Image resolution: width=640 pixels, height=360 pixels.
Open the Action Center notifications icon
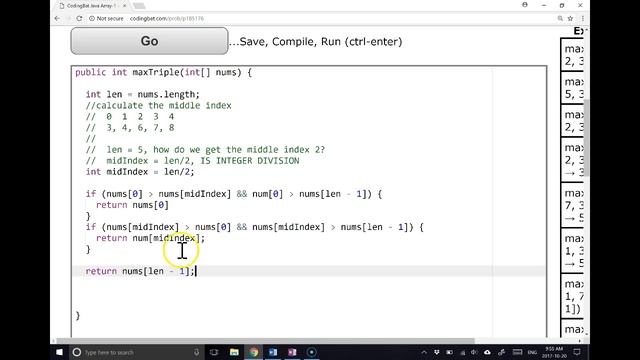click(577, 352)
